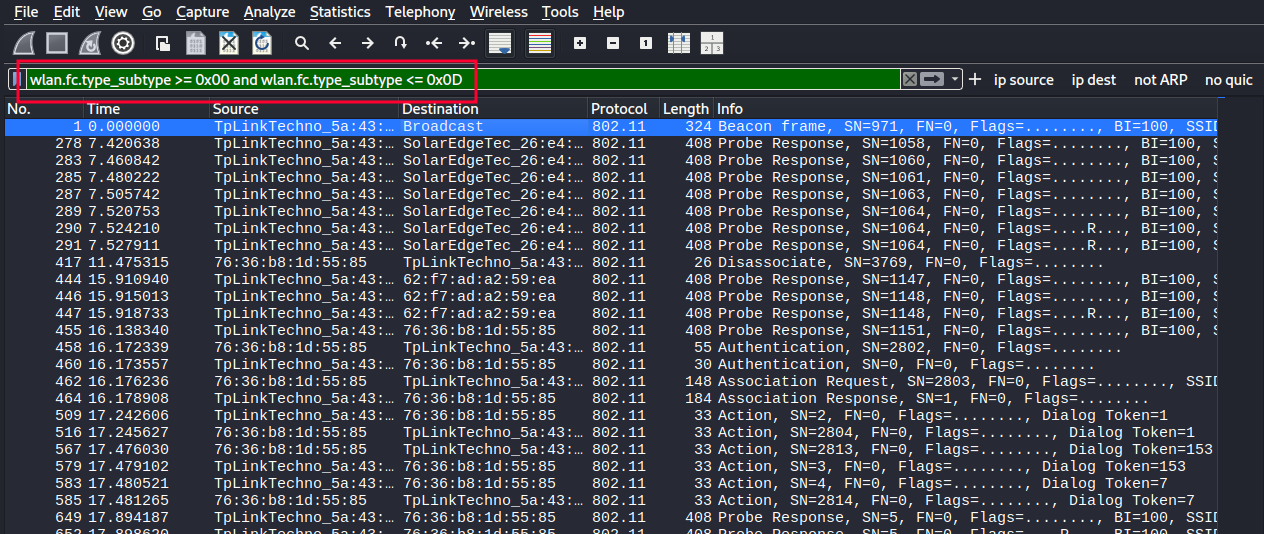Image resolution: width=1264 pixels, height=534 pixels.
Task: Open the Wireless menu
Action: click(498, 12)
